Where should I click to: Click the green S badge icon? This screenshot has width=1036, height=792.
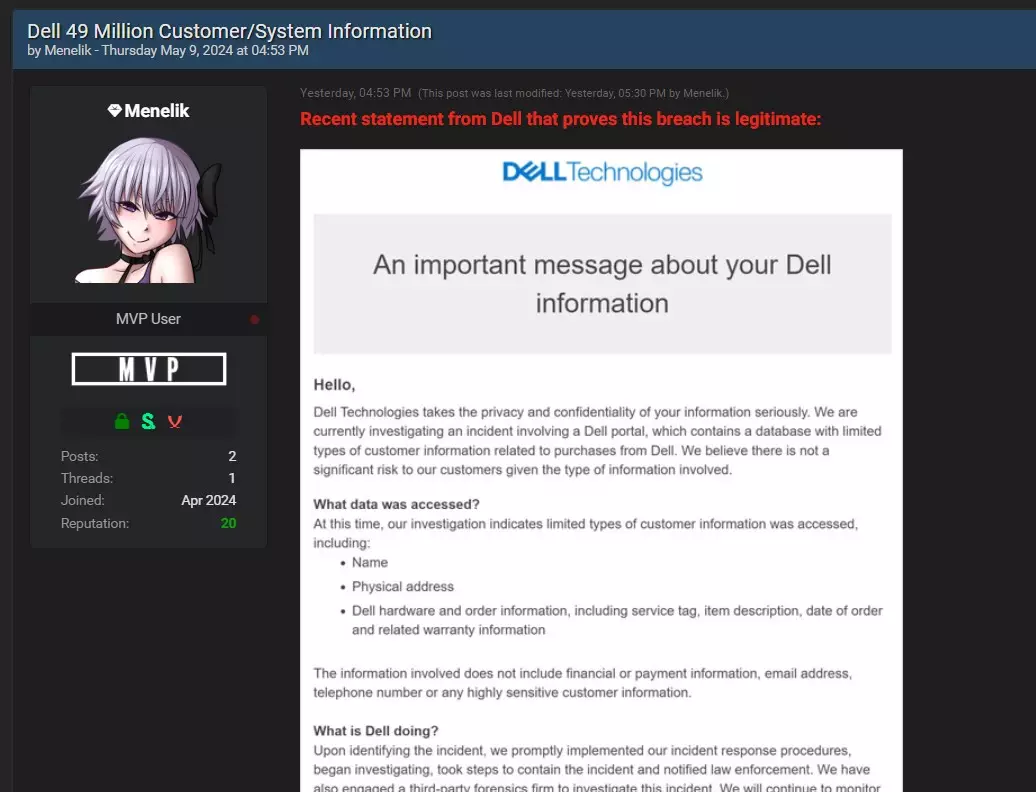tap(148, 422)
